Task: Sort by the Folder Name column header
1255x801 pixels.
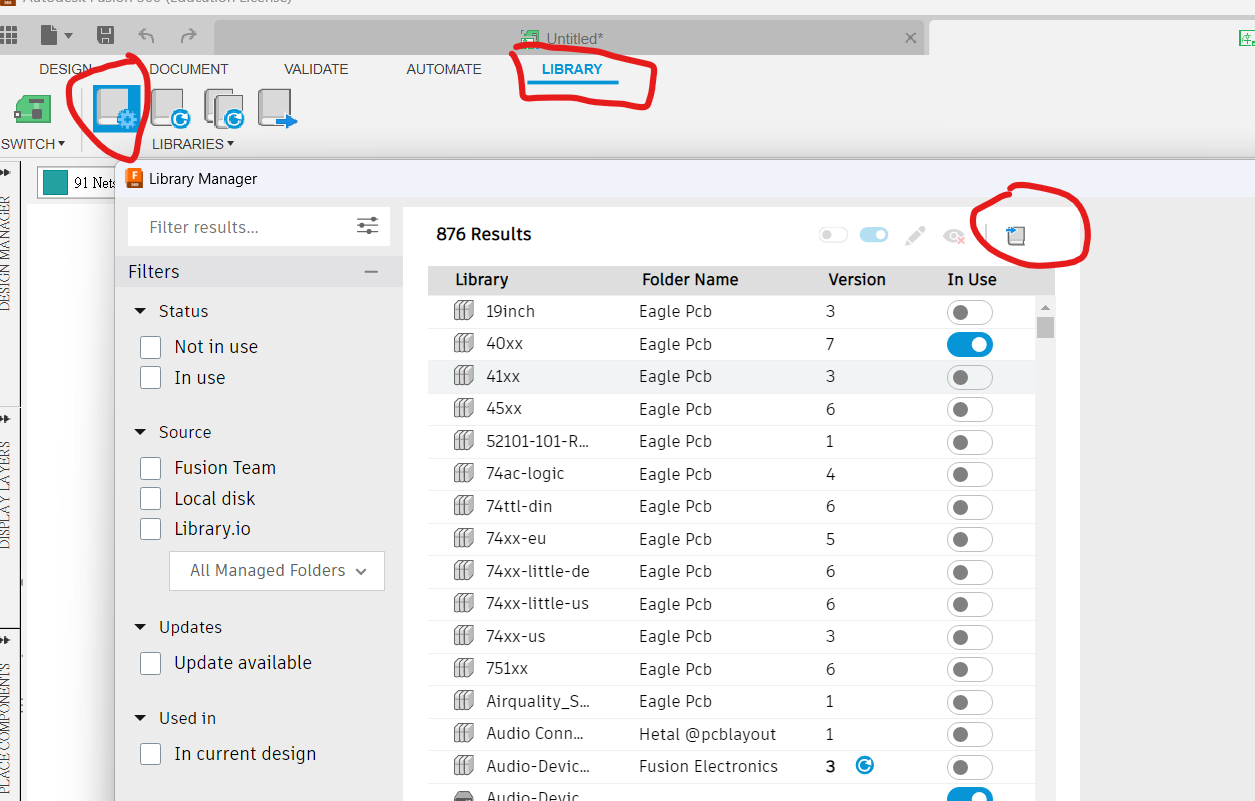Action: (690, 280)
